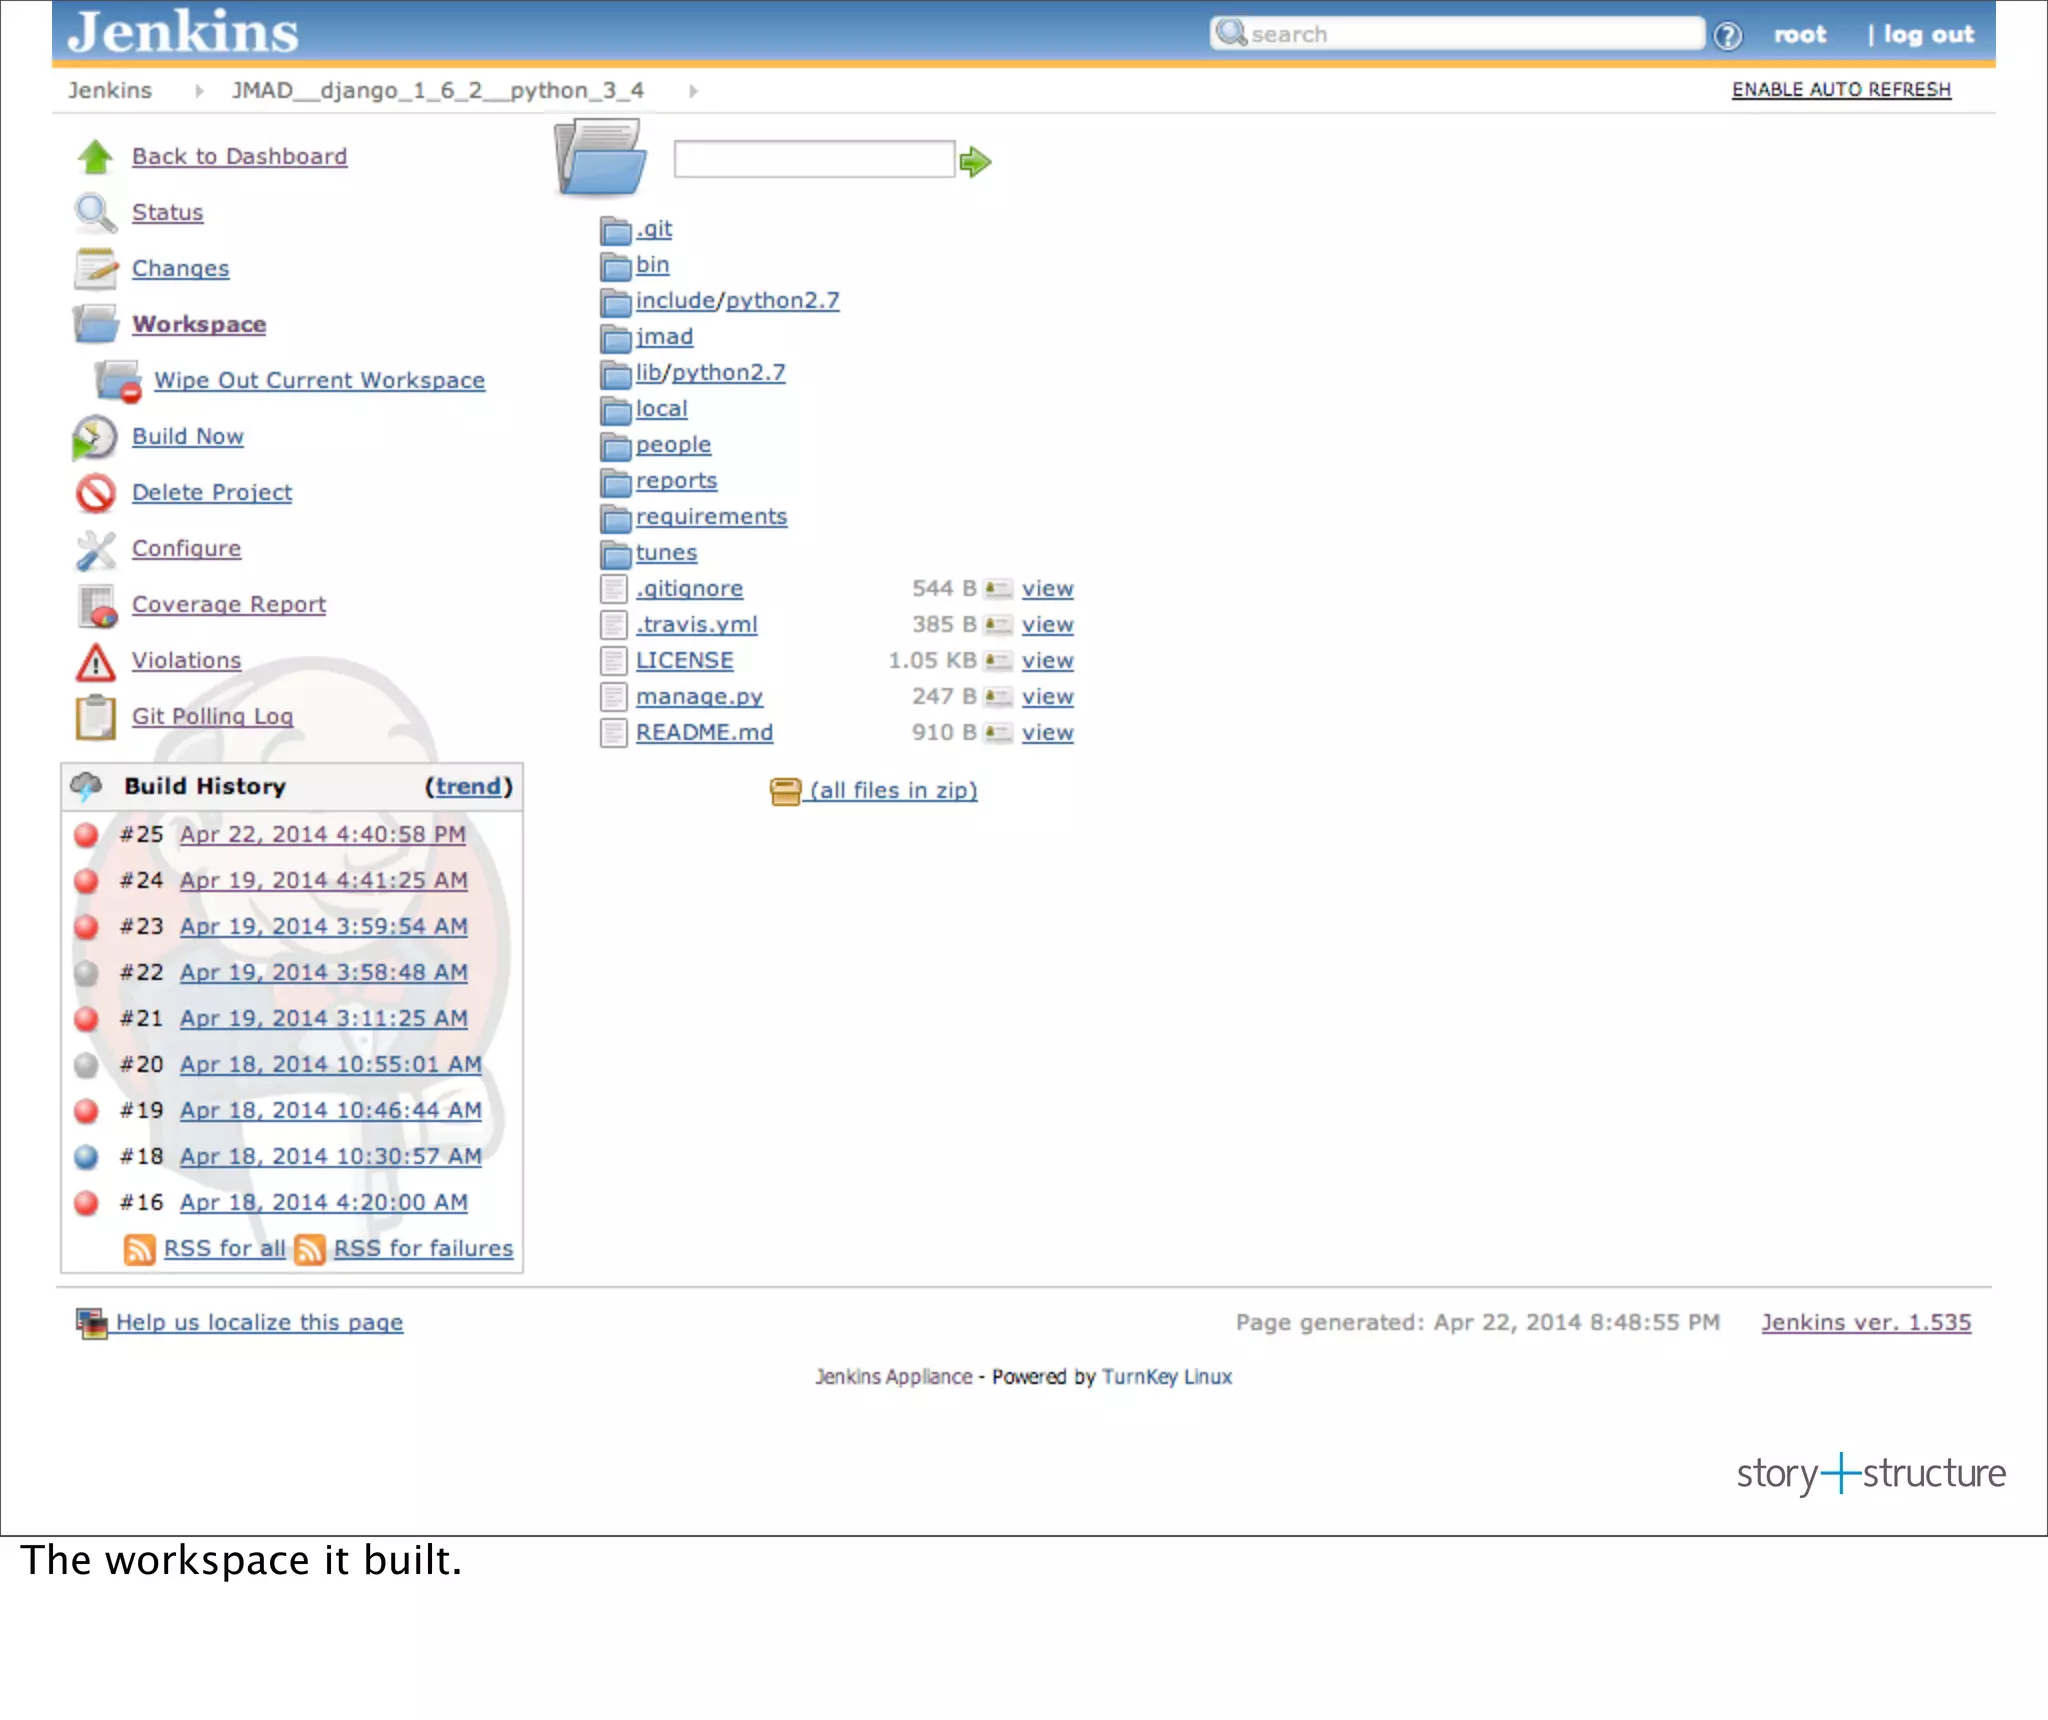Open the python2.7 link under lib
Screen dimensions: 2048x1720
(x=728, y=373)
